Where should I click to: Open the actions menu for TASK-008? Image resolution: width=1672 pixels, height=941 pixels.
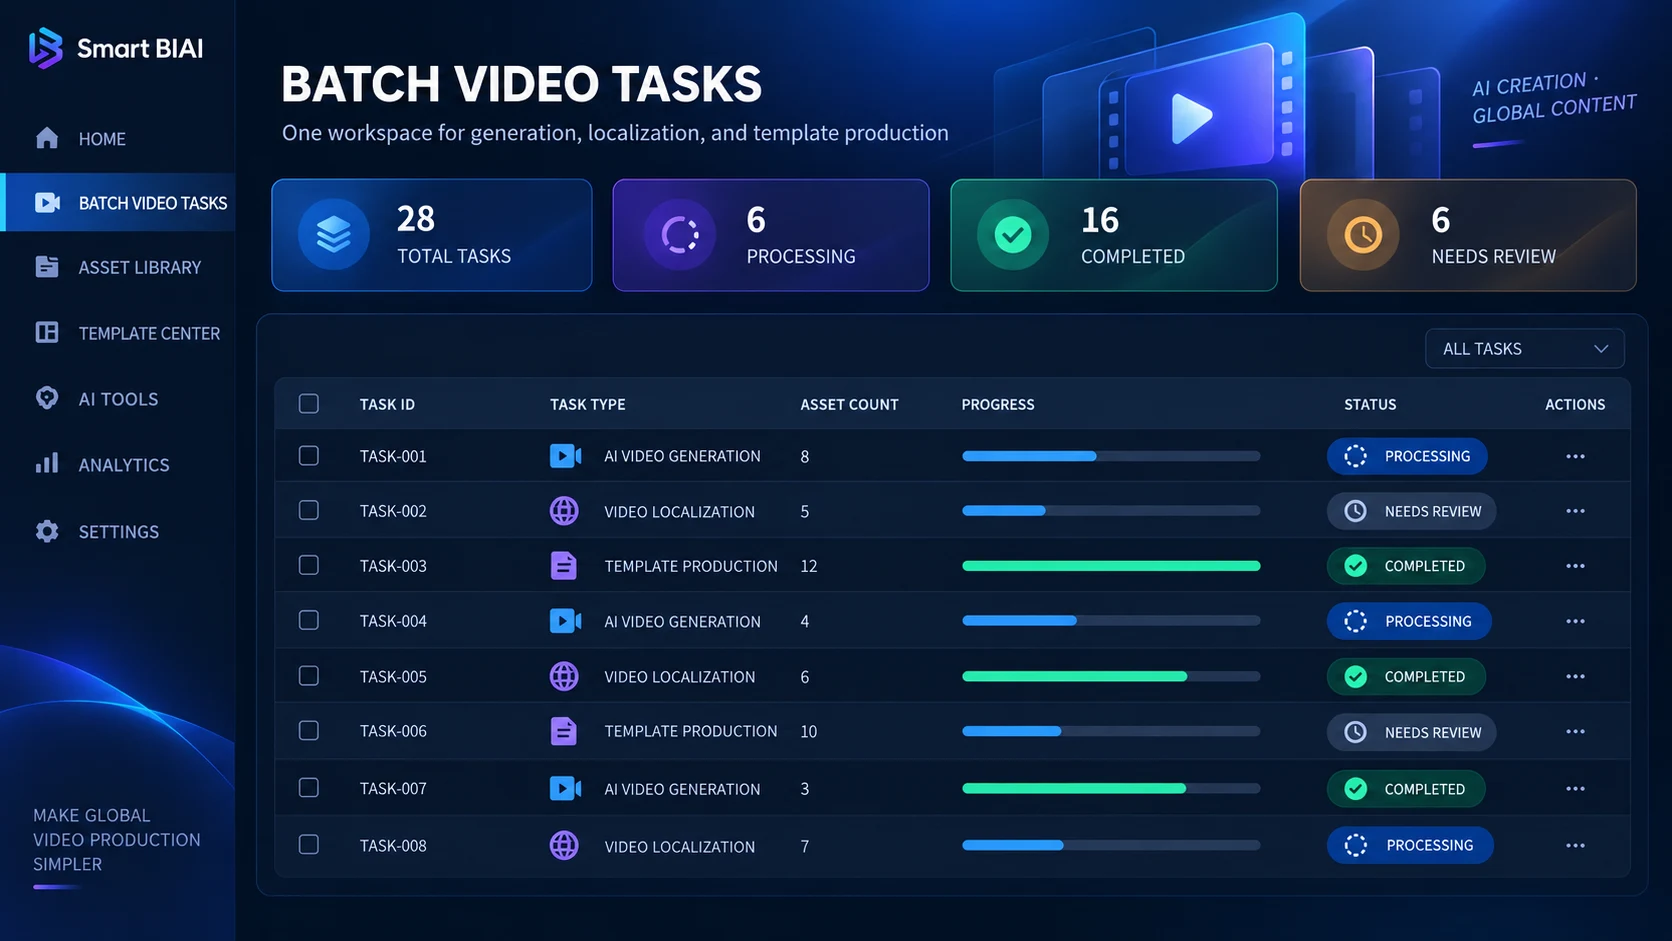tap(1576, 846)
